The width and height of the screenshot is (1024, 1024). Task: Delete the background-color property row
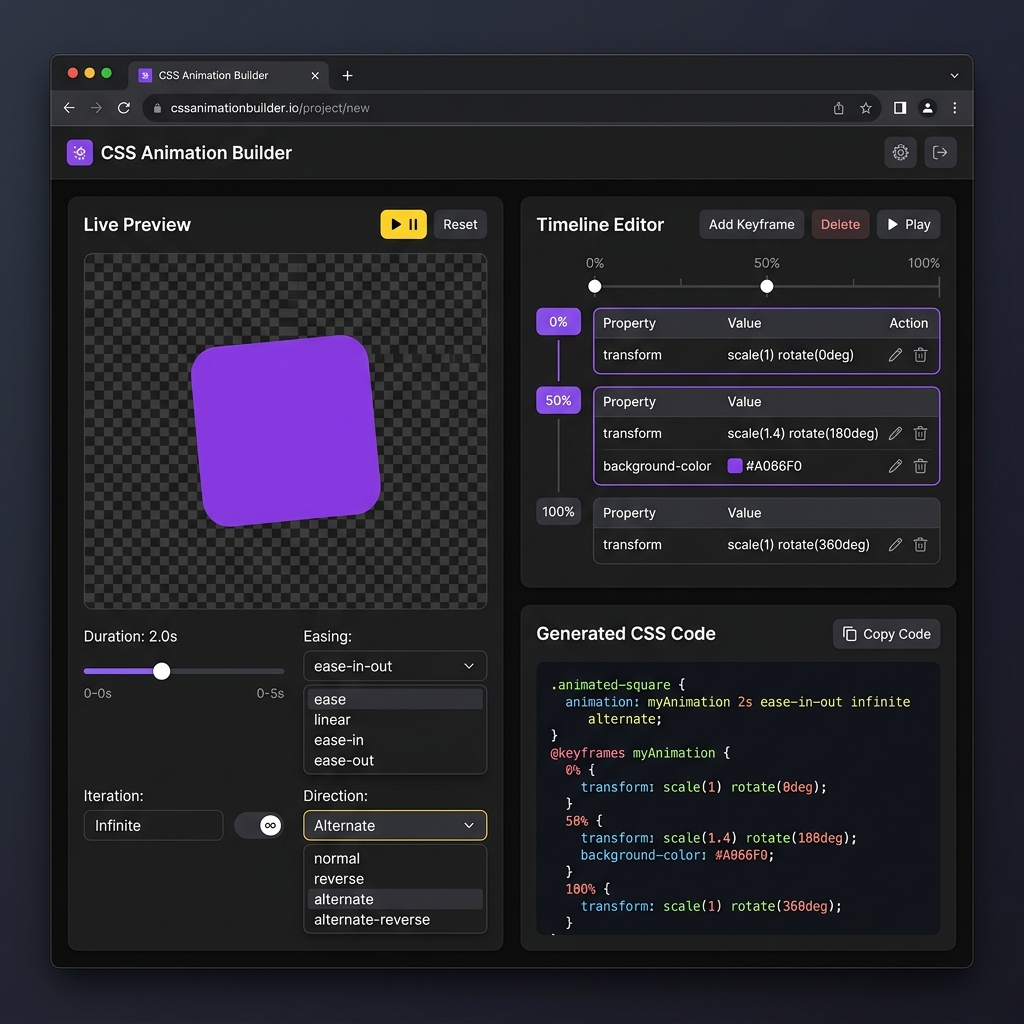click(x=920, y=466)
